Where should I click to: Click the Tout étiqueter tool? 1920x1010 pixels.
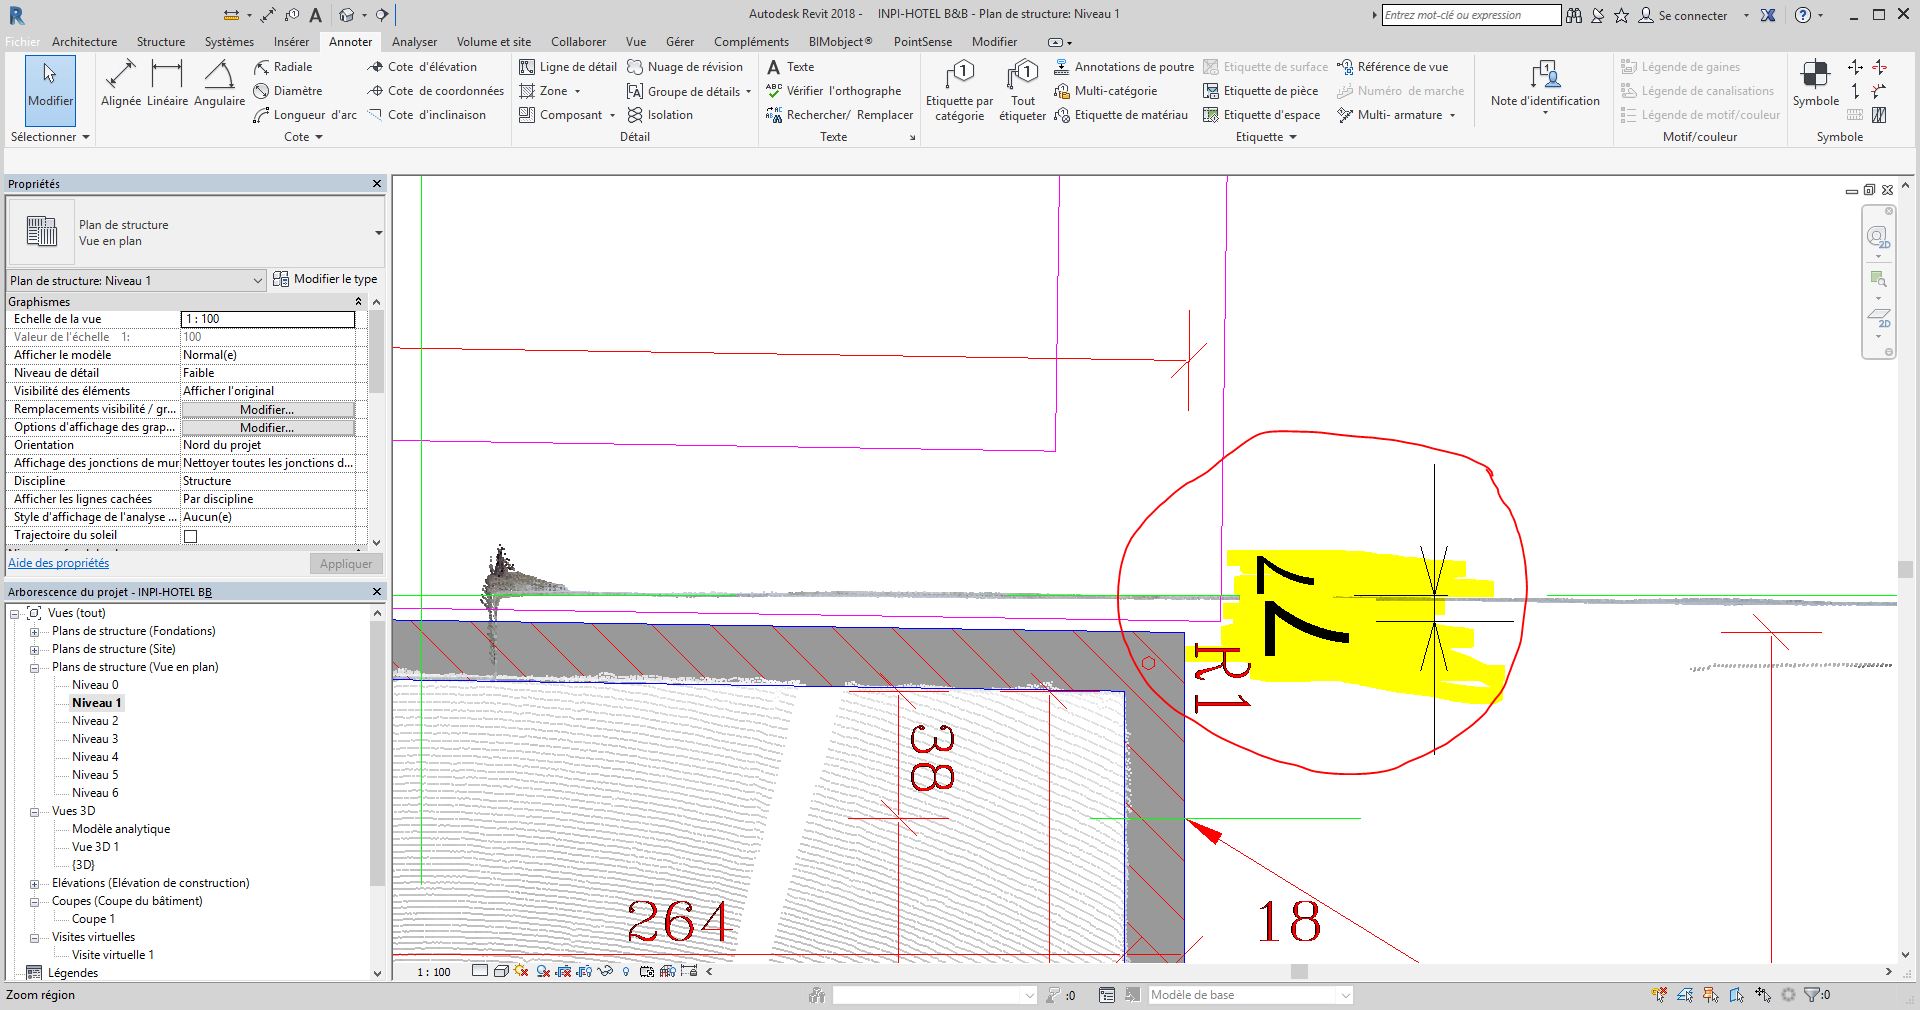(1022, 90)
